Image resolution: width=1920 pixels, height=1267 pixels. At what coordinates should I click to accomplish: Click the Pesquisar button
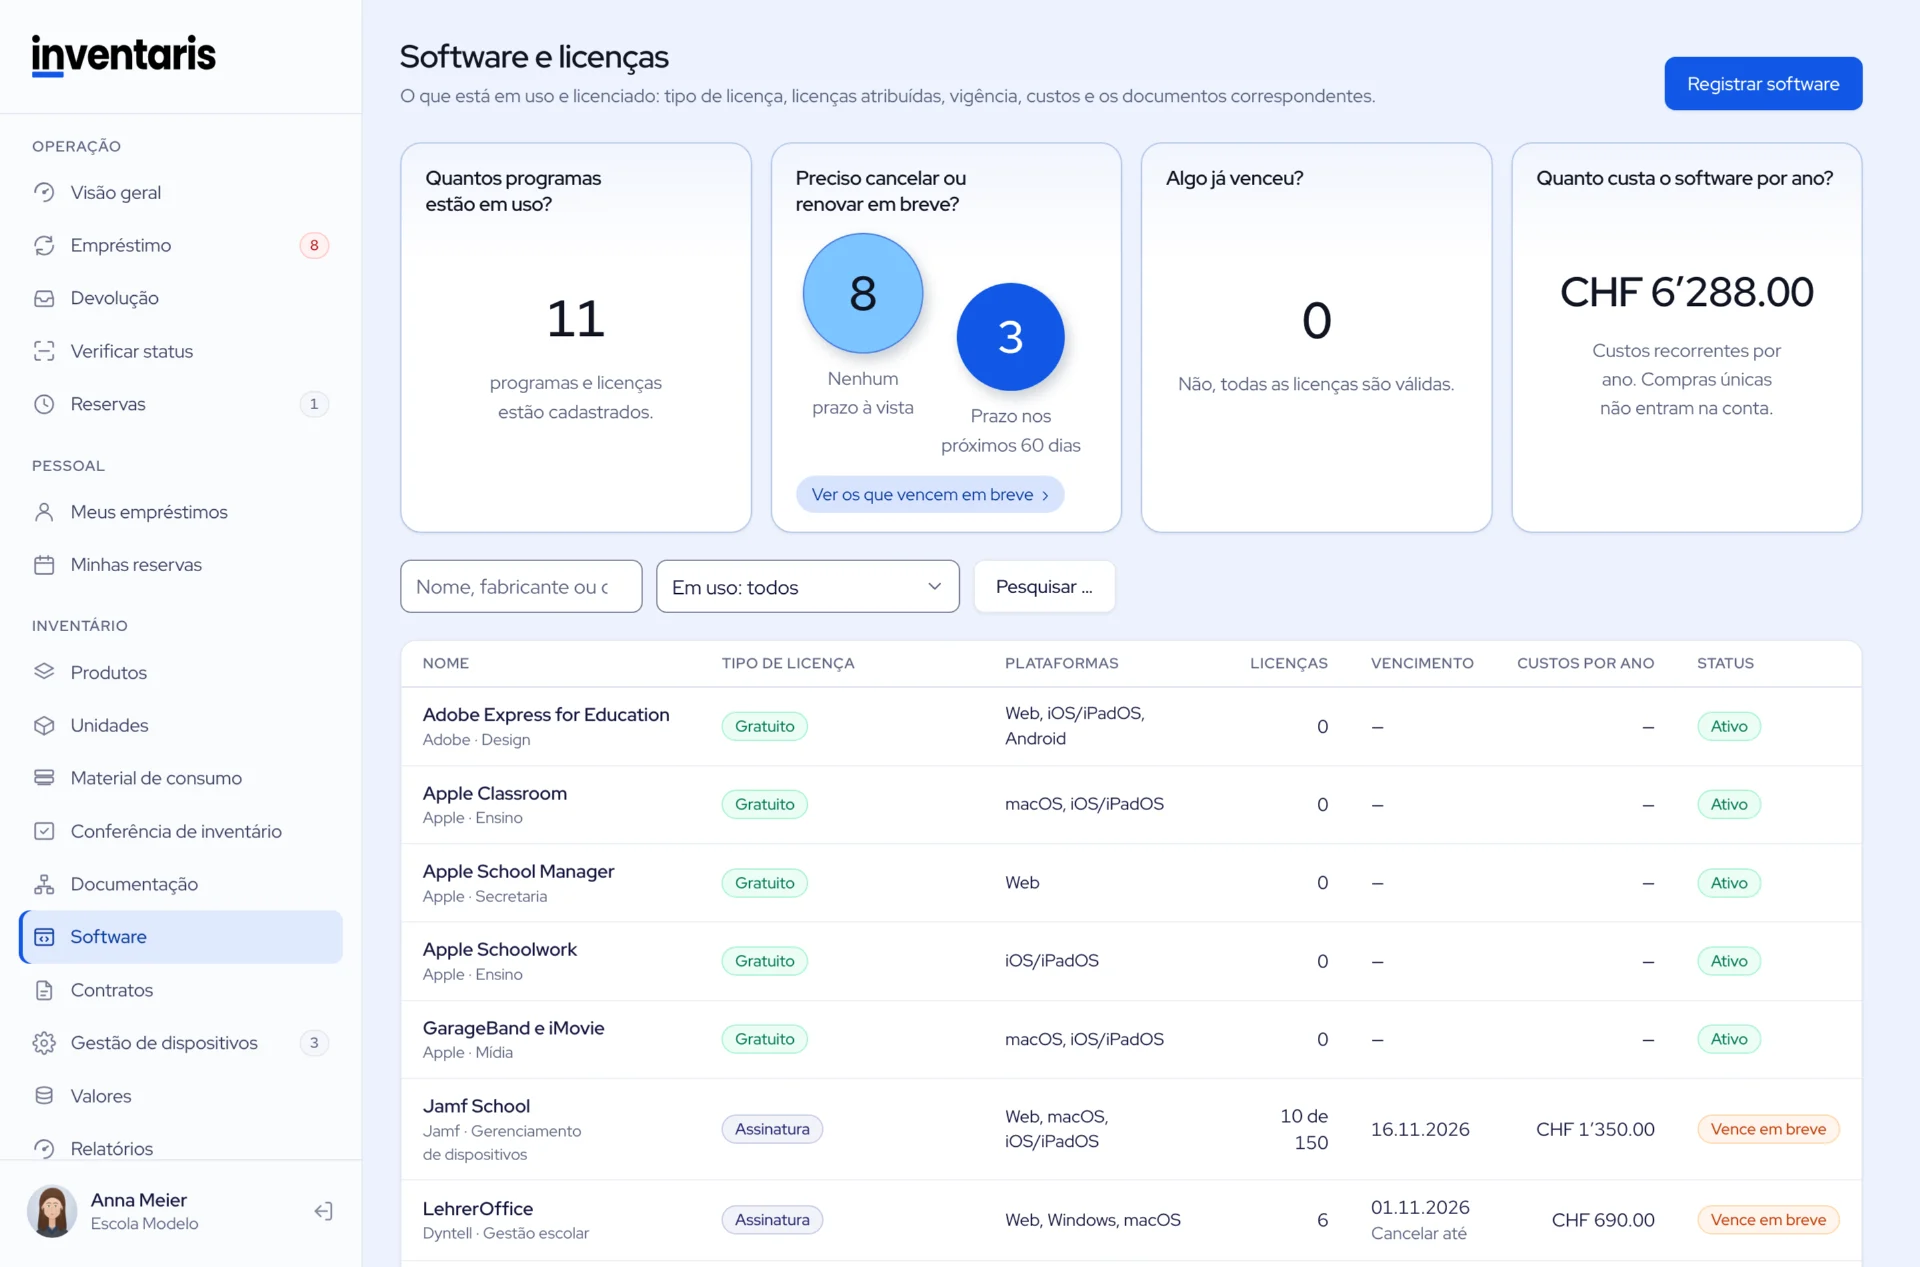point(1044,587)
